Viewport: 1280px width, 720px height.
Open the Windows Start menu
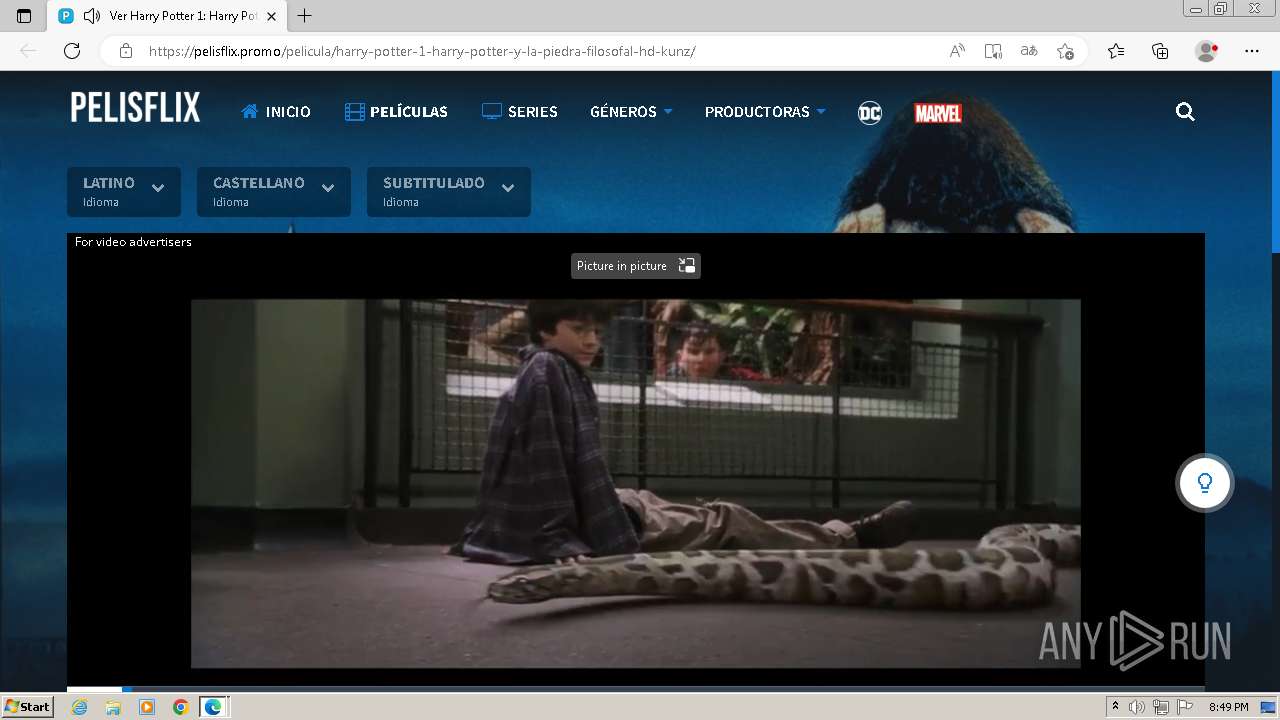pyautogui.click(x=28, y=707)
